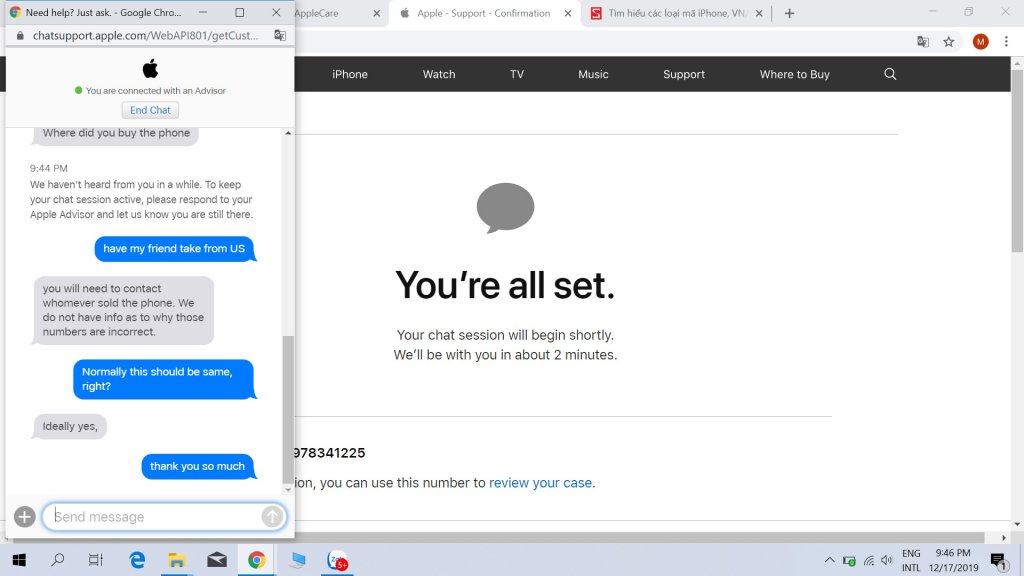Image resolution: width=1024 pixels, height=576 pixels.
Task: Click the 'whomever sold the phone' advisor message
Action: (x=123, y=310)
